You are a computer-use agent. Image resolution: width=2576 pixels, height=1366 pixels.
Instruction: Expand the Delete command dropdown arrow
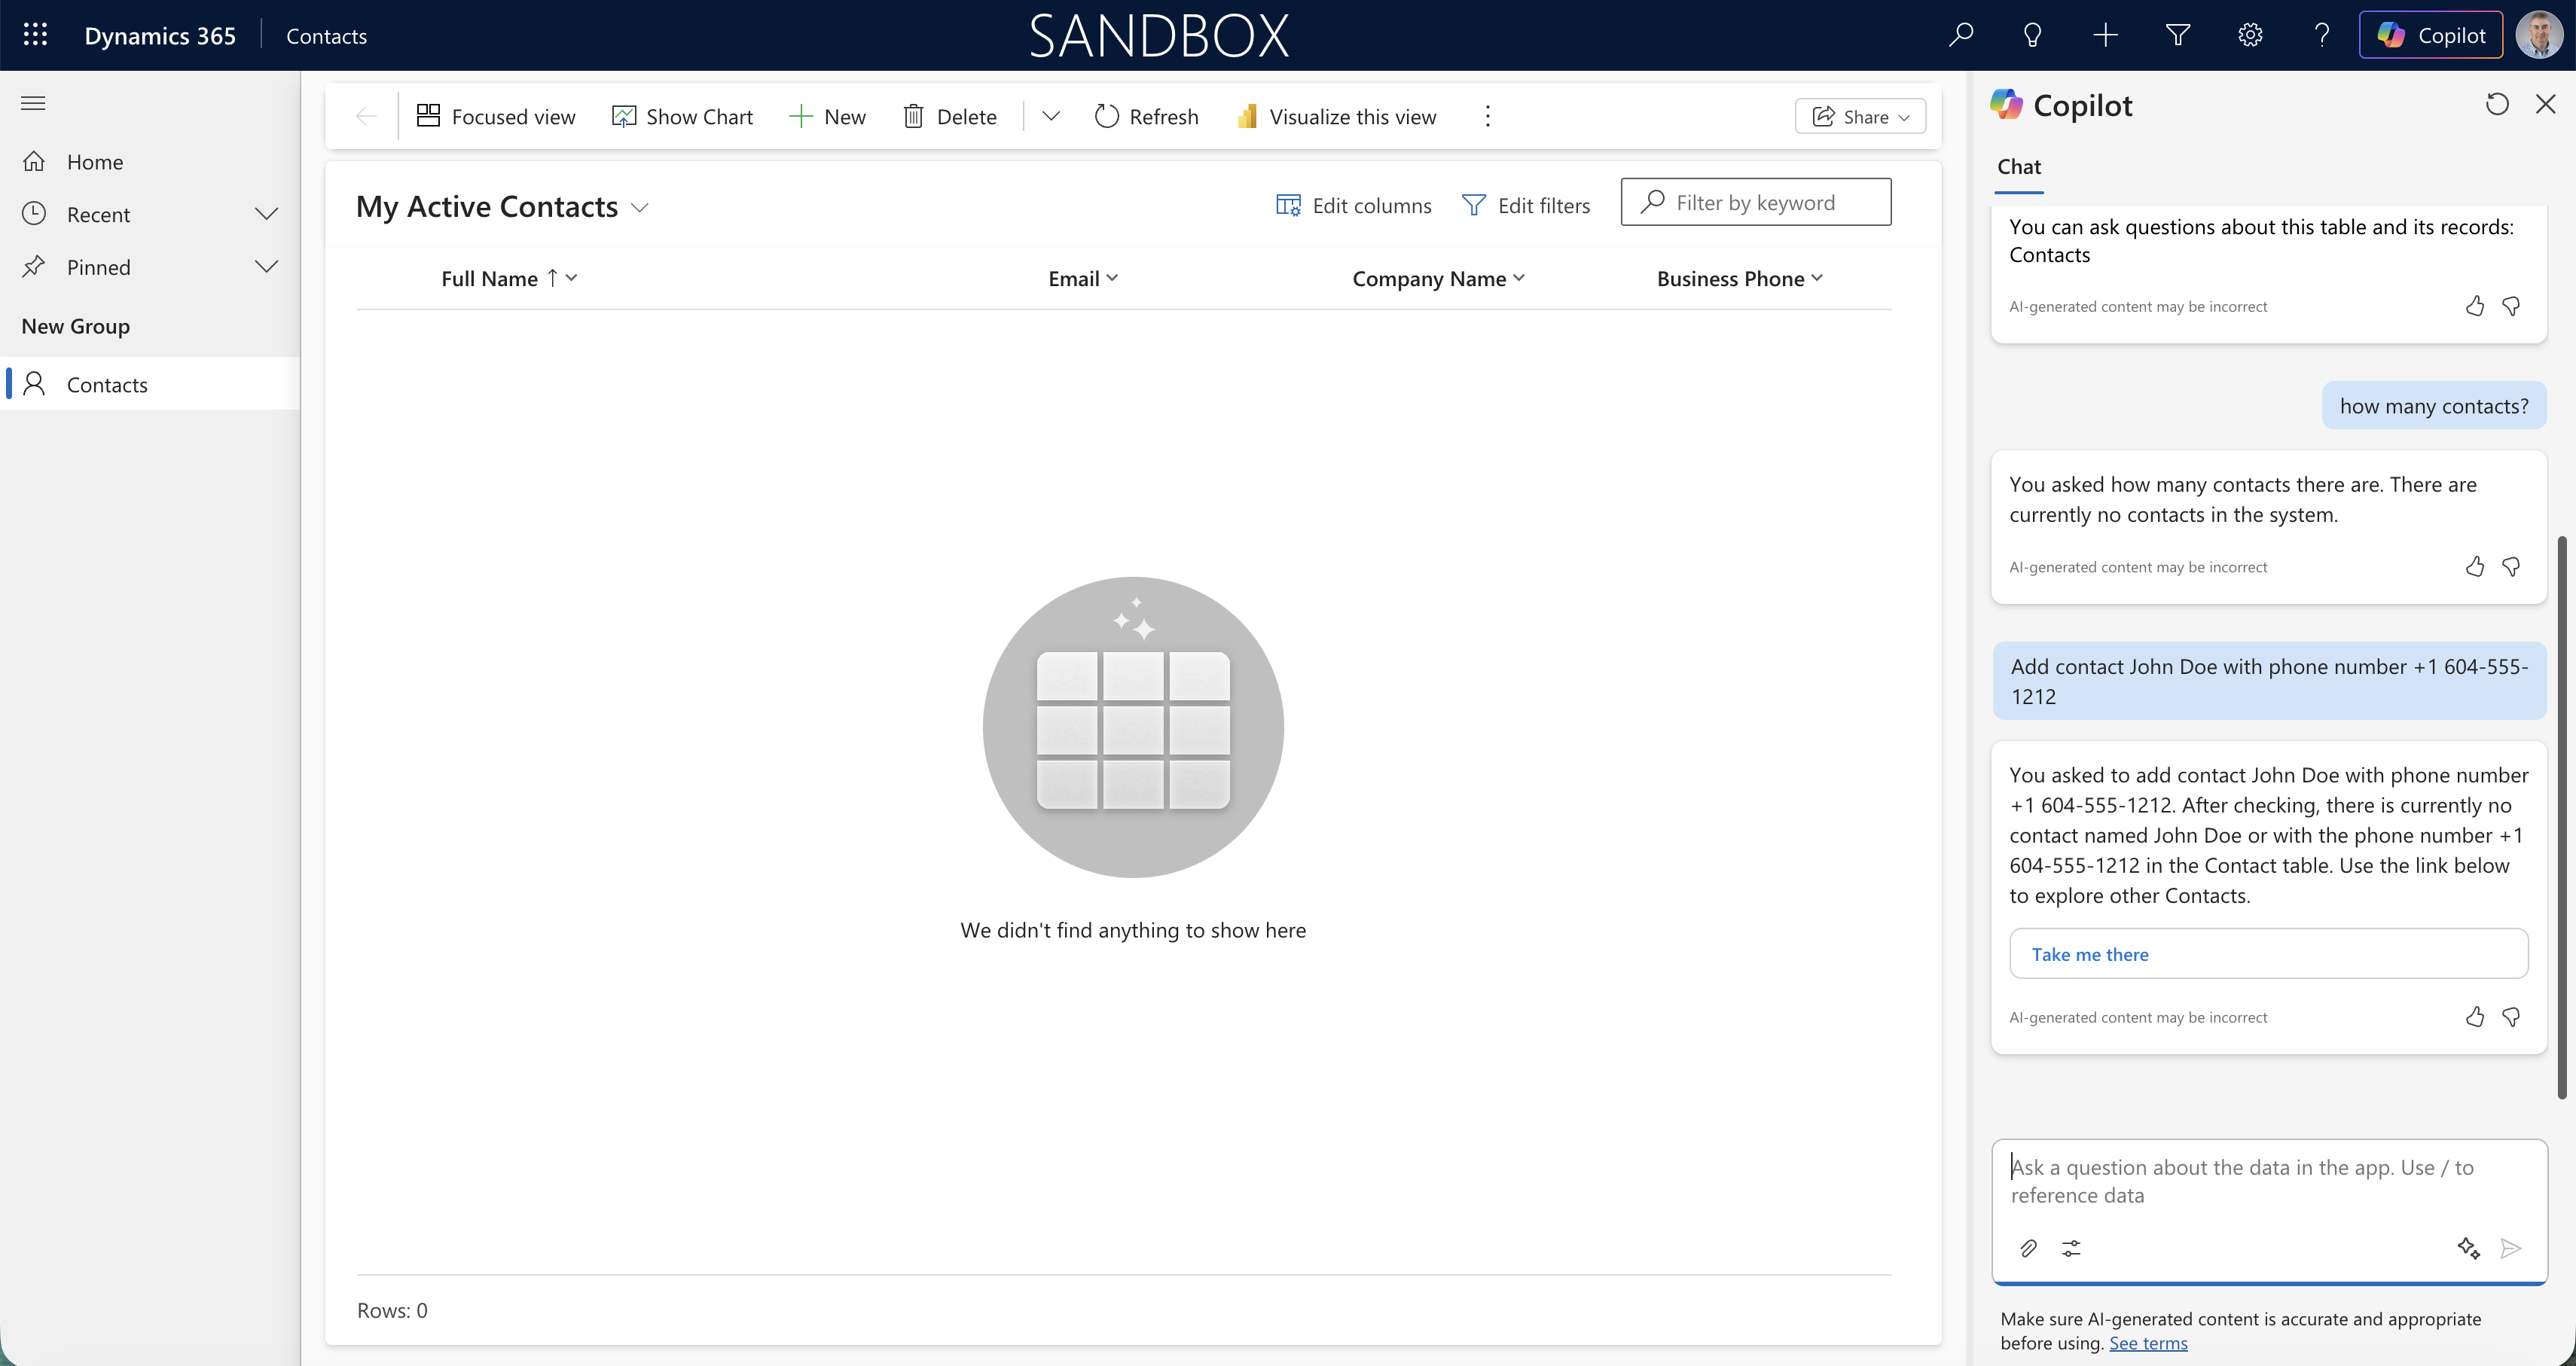pyautogui.click(x=1050, y=116)
